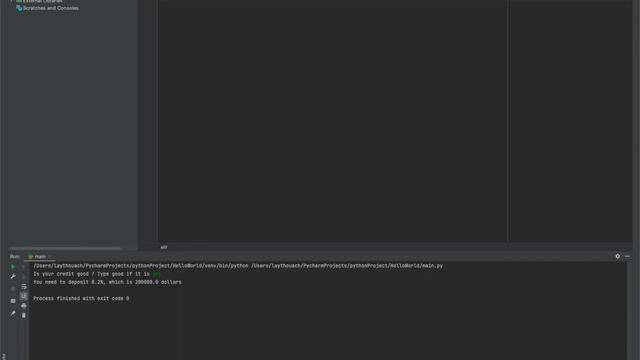Toggle soft-wrap in the console output

click(x=24, y=287)
